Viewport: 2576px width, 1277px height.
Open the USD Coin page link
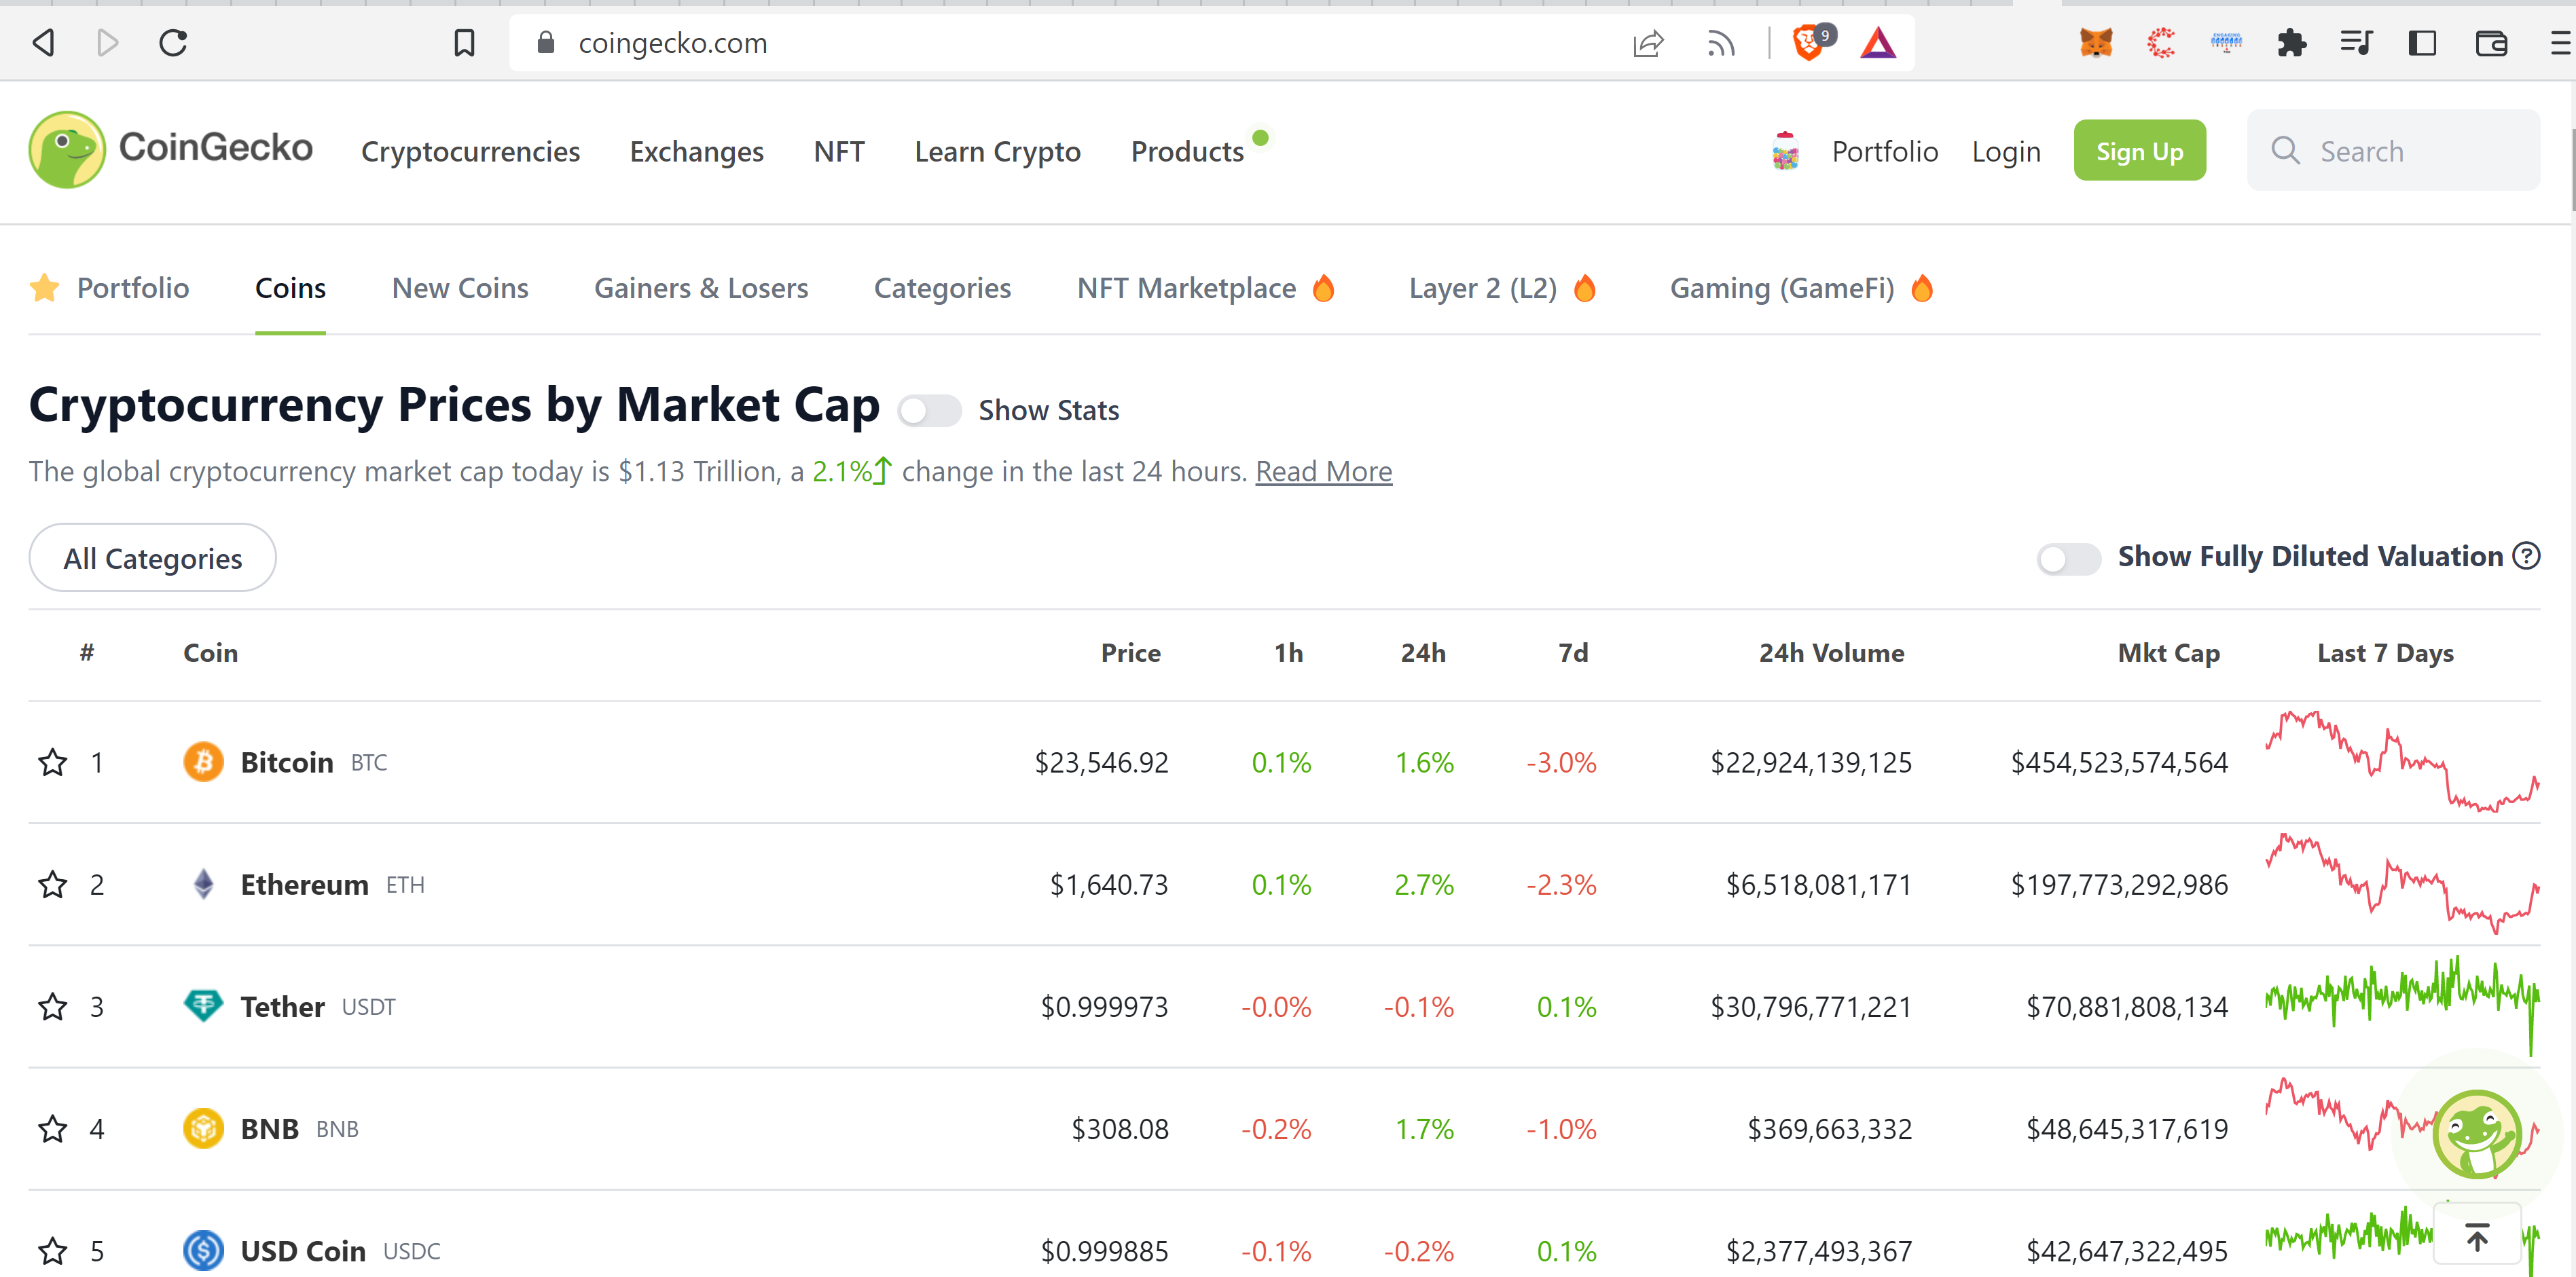[x=303, y=1251]
